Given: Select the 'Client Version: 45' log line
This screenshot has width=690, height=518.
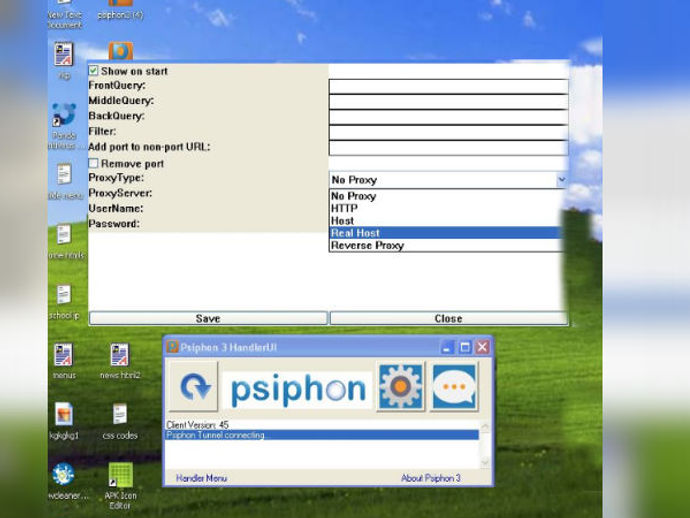Looking at the screenshot, I should tap(197, 425).
